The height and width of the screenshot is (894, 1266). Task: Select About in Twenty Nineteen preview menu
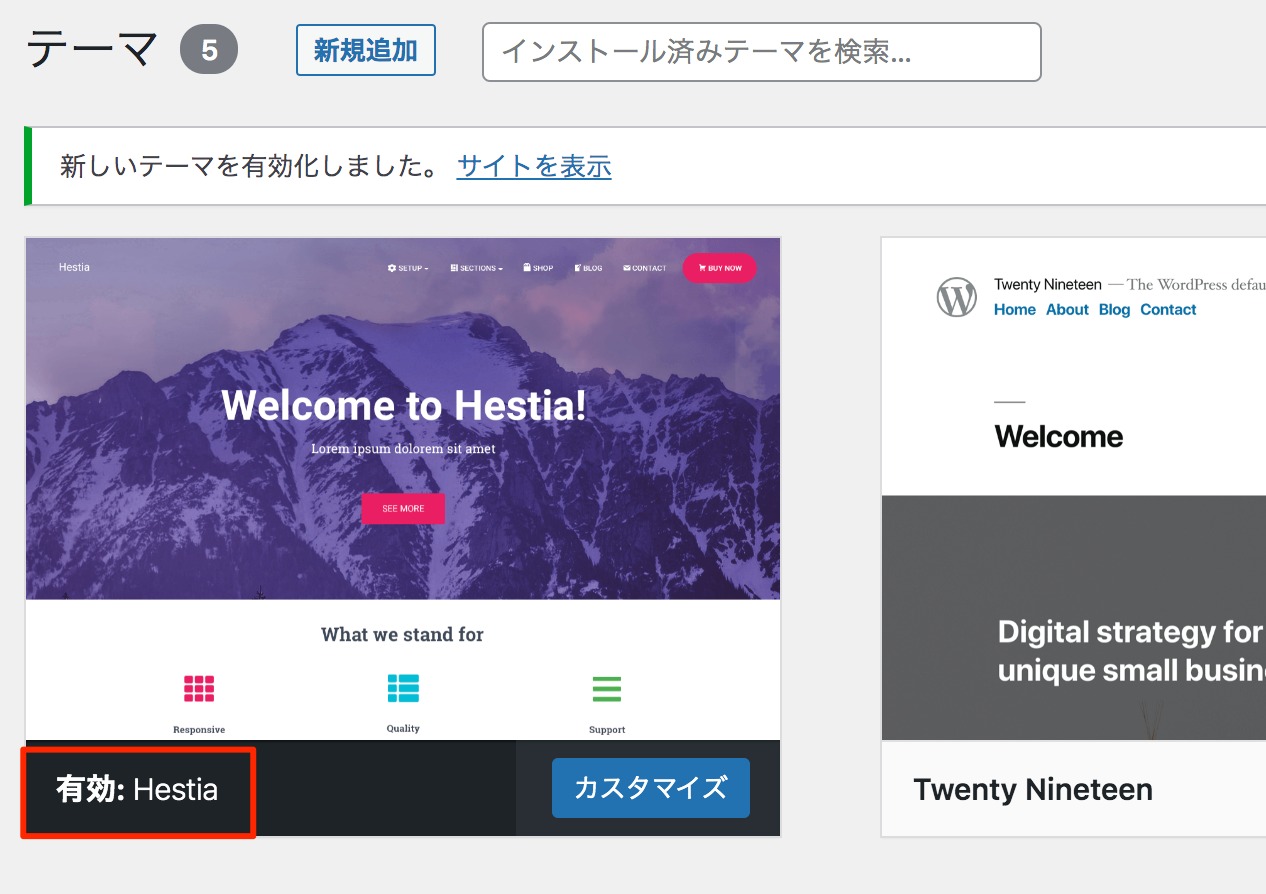point(1067,310)
